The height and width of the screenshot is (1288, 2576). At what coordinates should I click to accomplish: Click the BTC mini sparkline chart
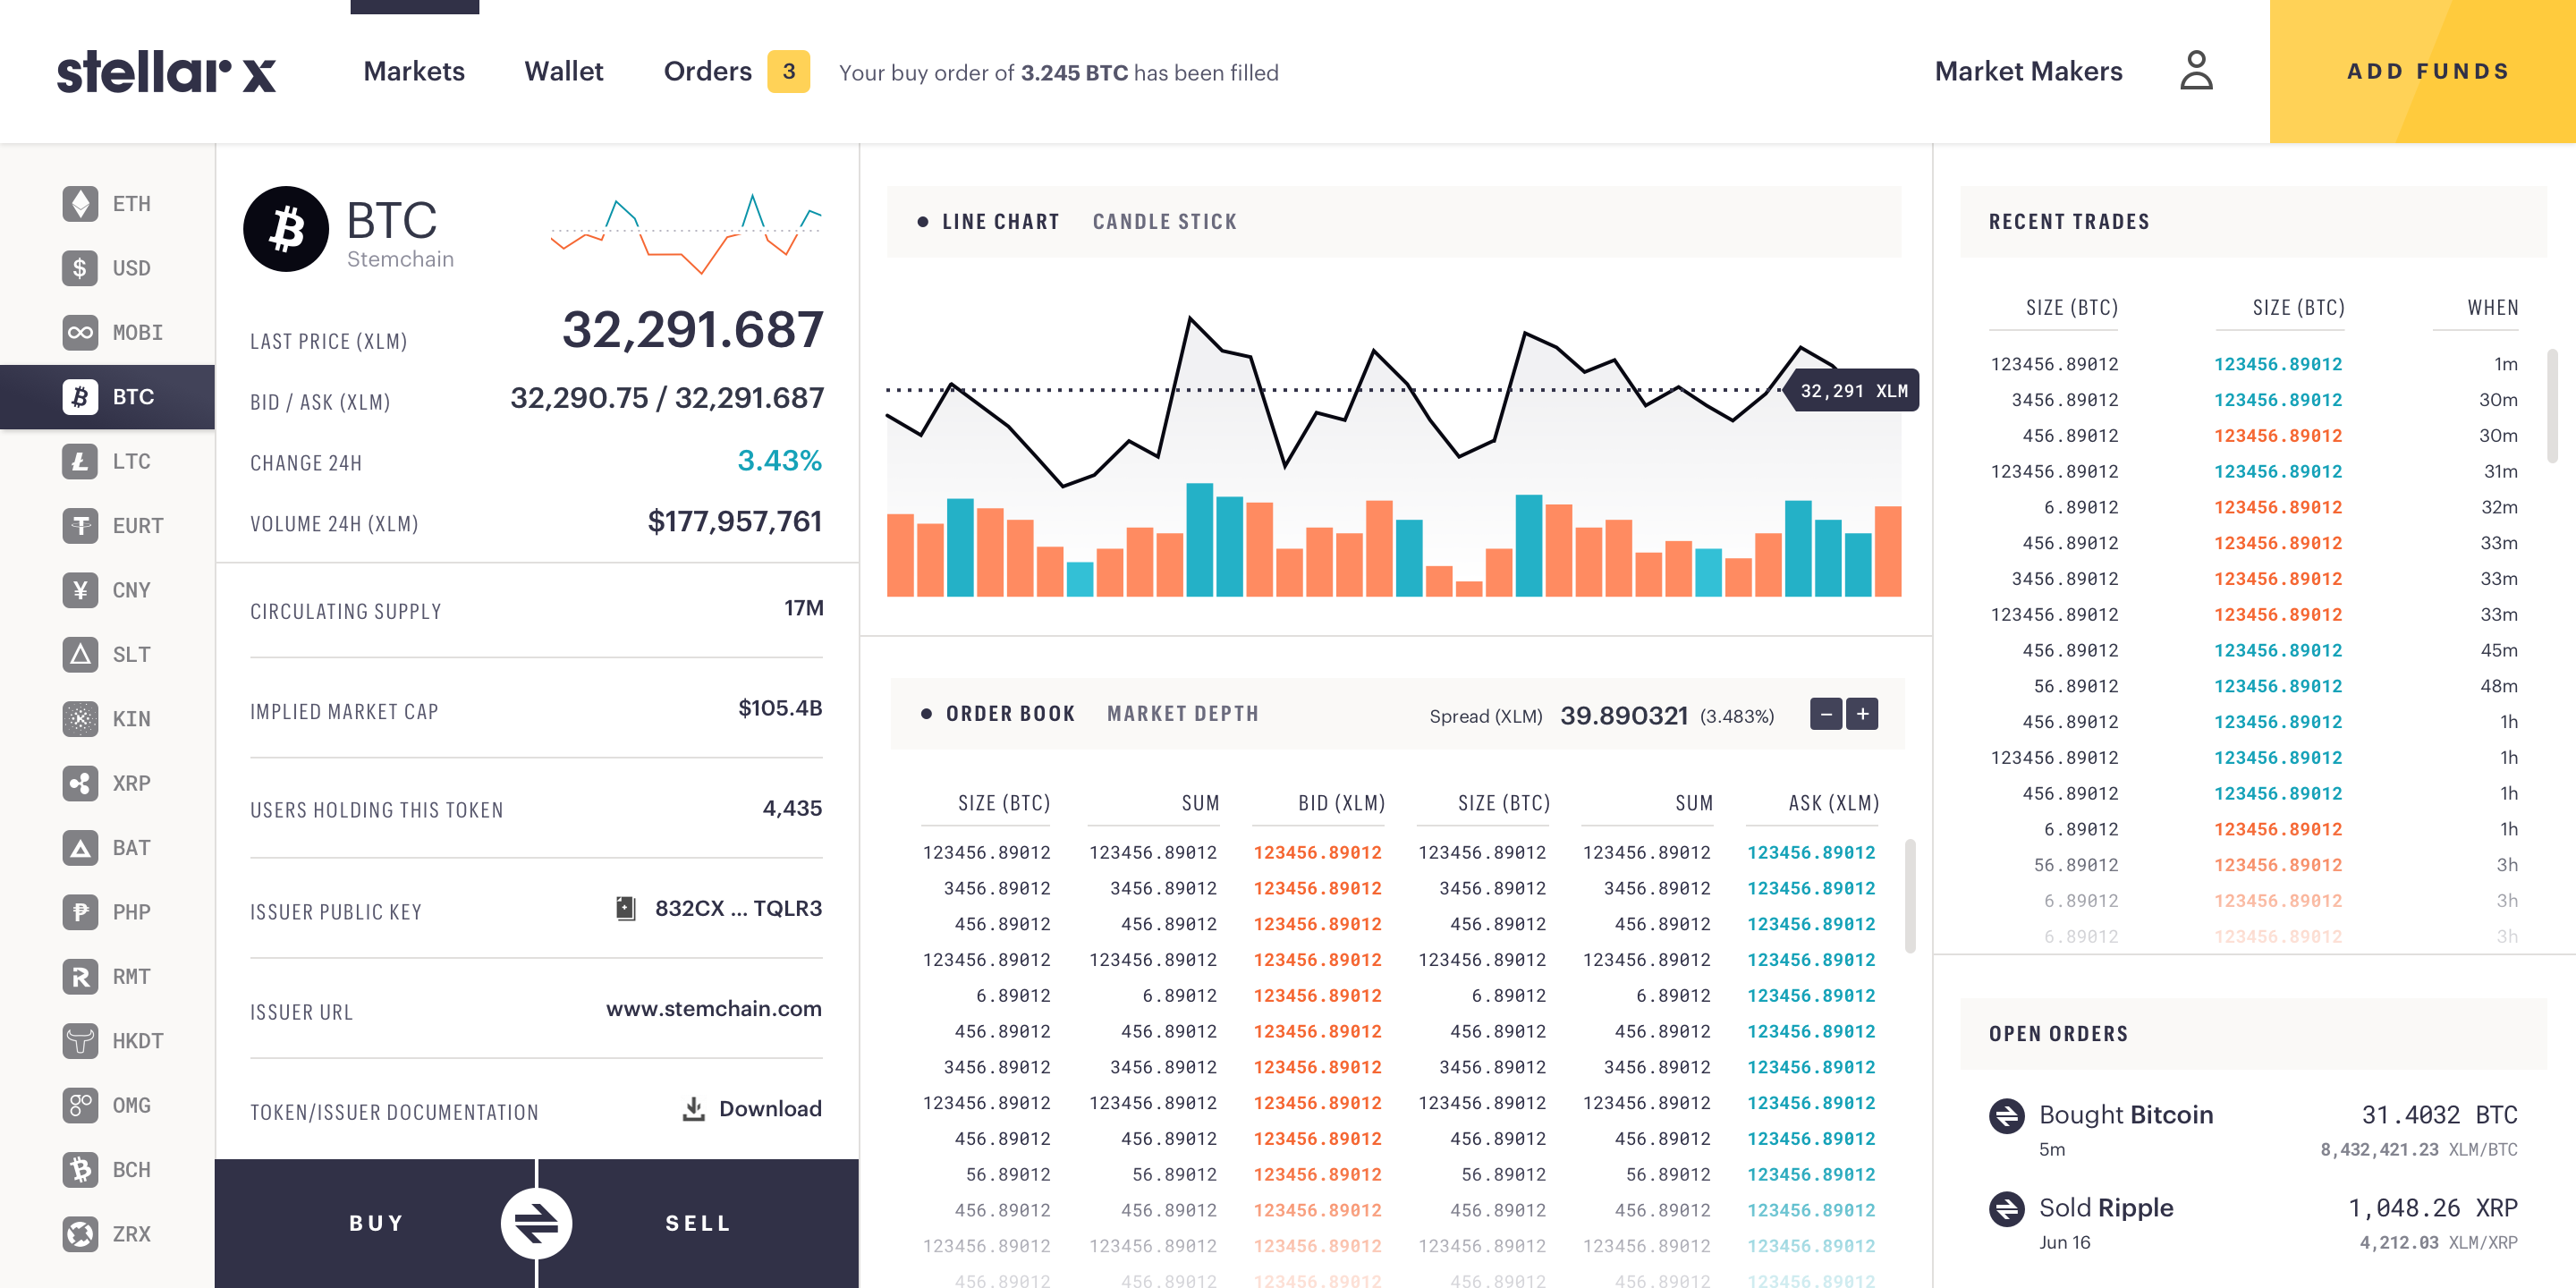(x=686, y=232)
